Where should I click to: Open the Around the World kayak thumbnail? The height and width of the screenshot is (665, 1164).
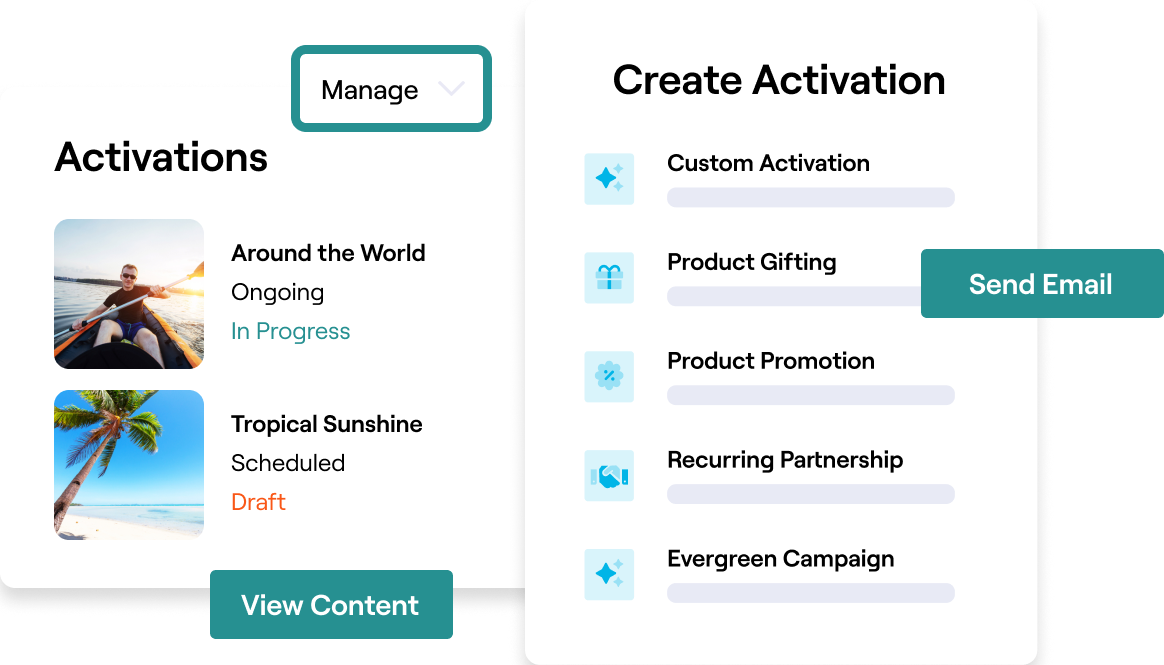coord(129,294)
